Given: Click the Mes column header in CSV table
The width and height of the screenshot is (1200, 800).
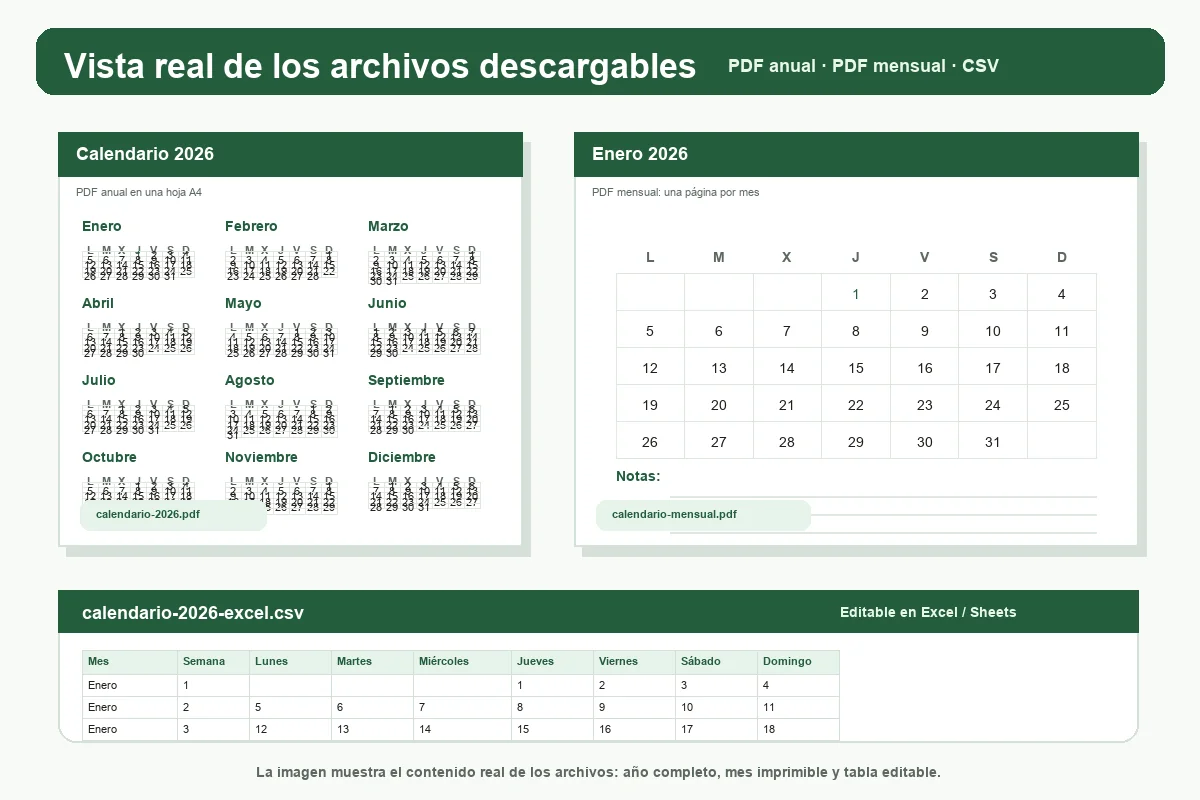Looking at the screenshot, I should [130, 662].
